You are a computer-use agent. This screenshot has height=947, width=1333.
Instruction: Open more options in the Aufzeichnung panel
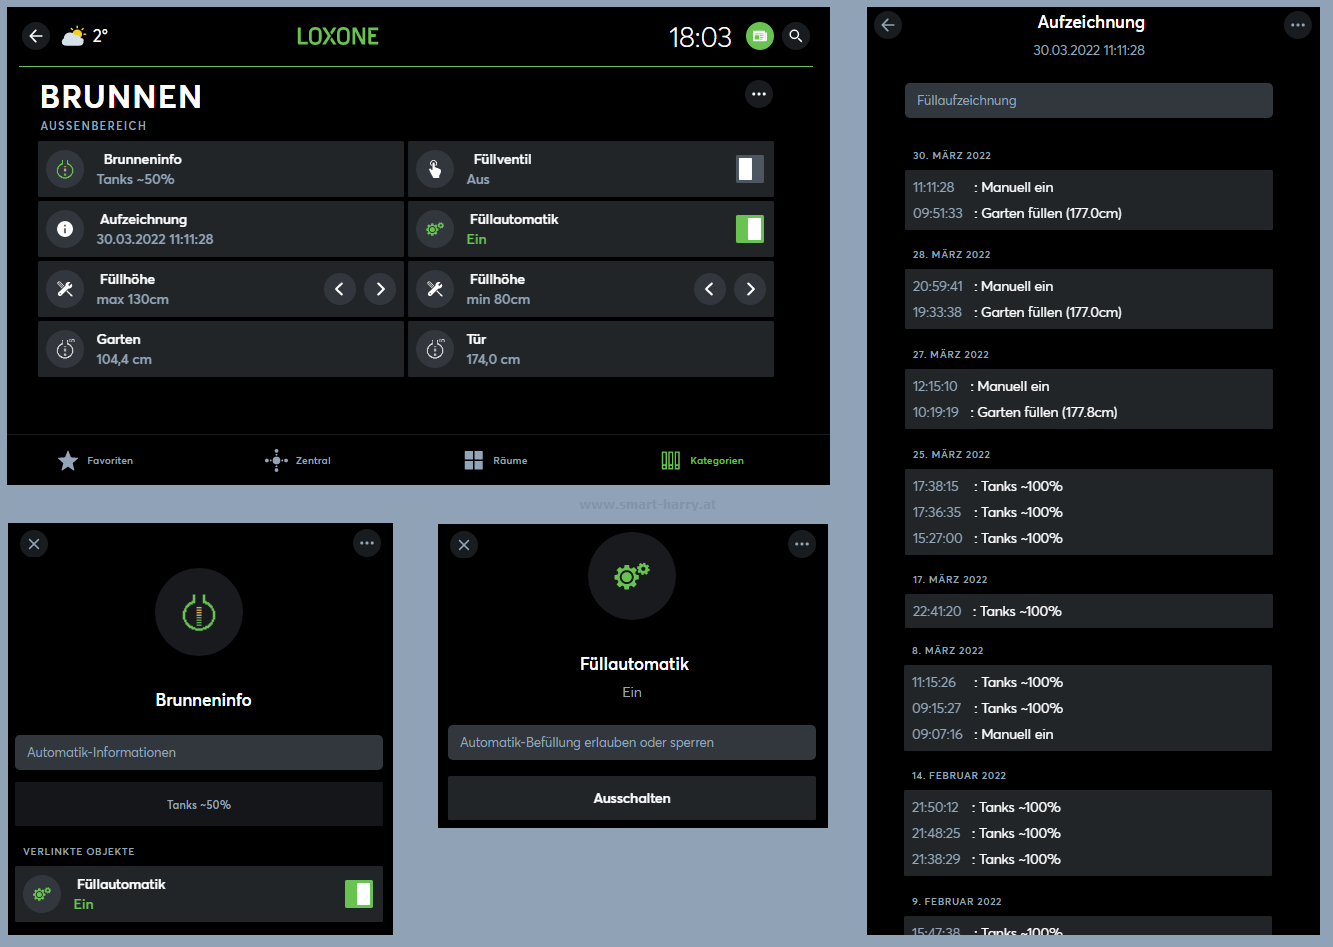point(1298,25)
